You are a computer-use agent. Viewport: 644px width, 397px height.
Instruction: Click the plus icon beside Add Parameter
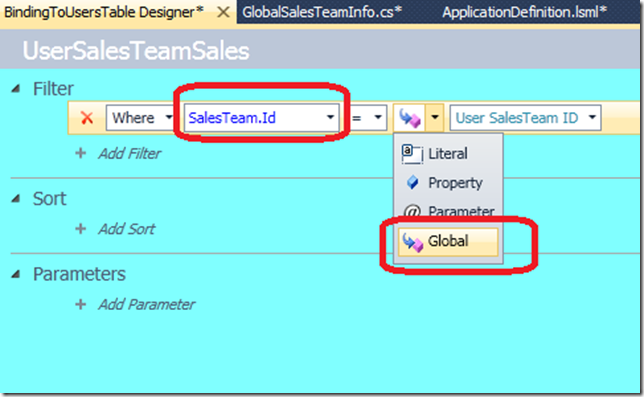(80, 304)
